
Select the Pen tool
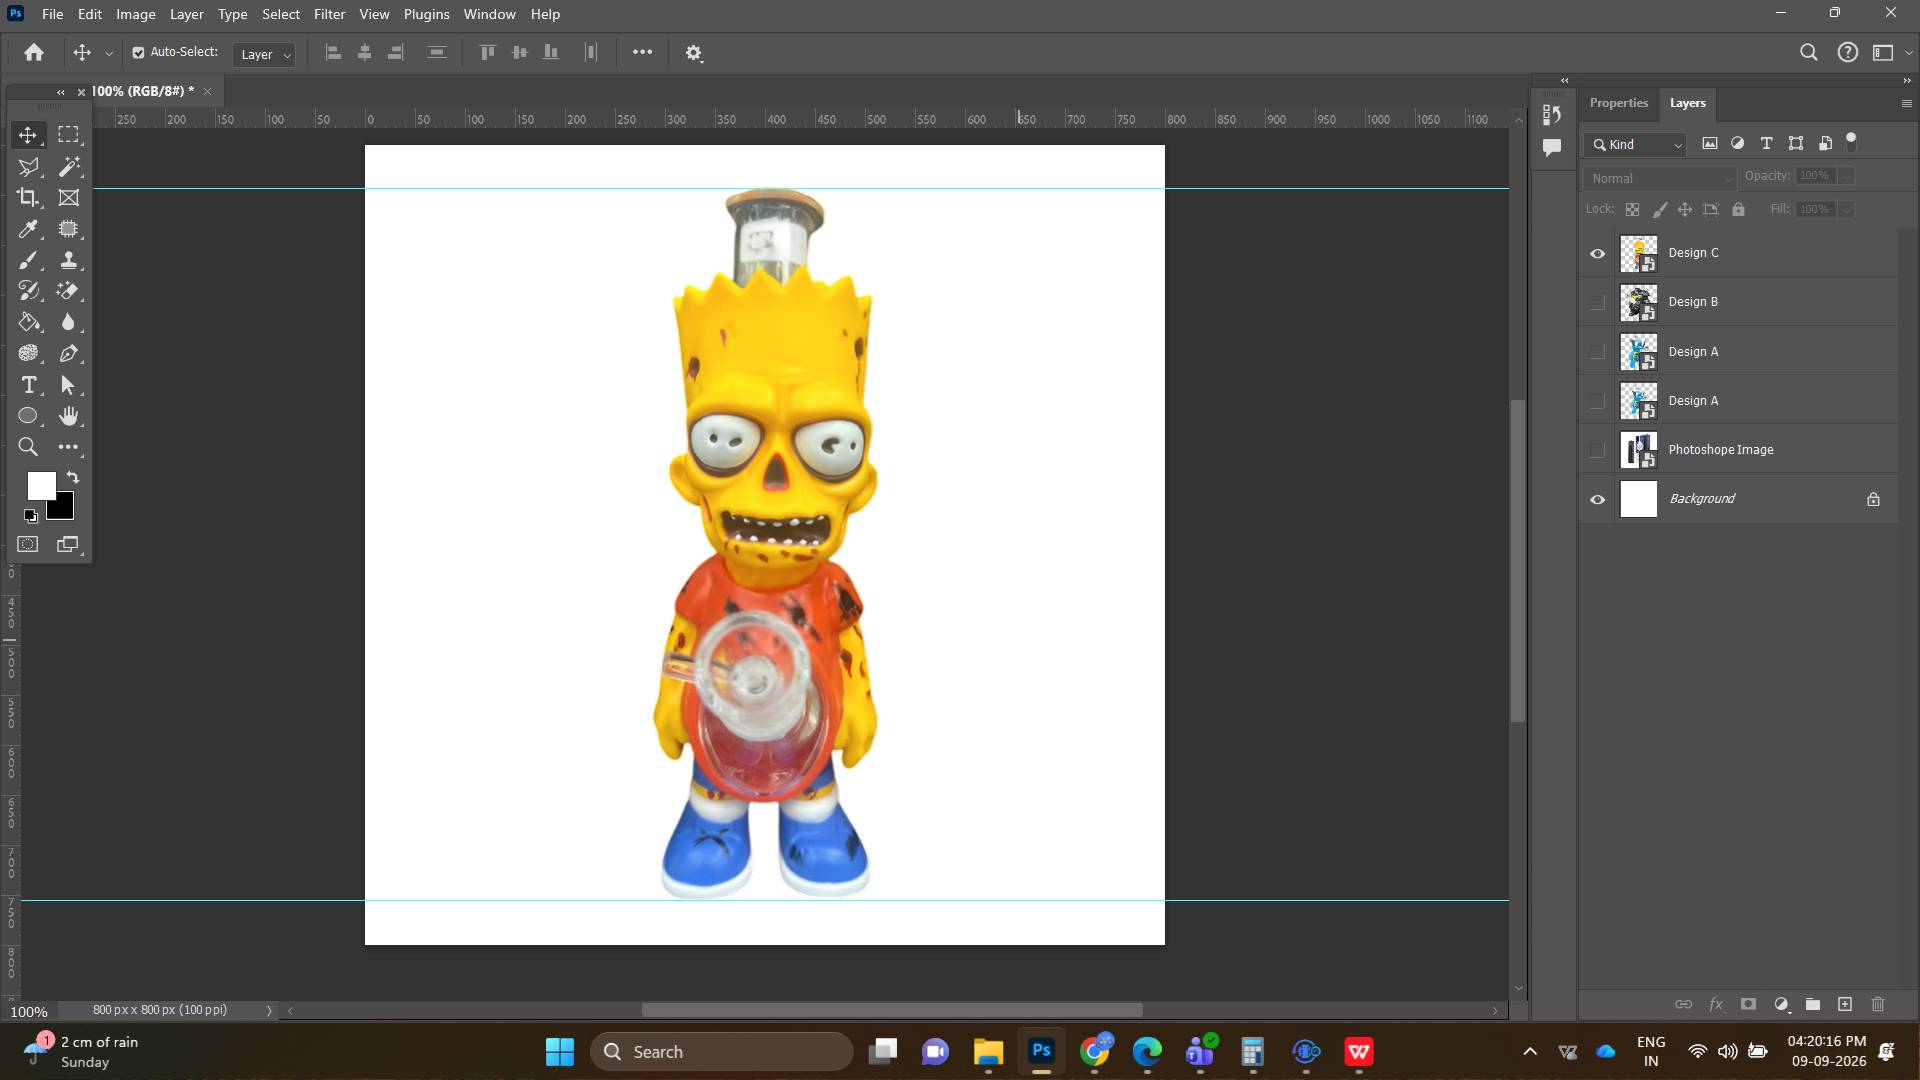tap(68, 354)
